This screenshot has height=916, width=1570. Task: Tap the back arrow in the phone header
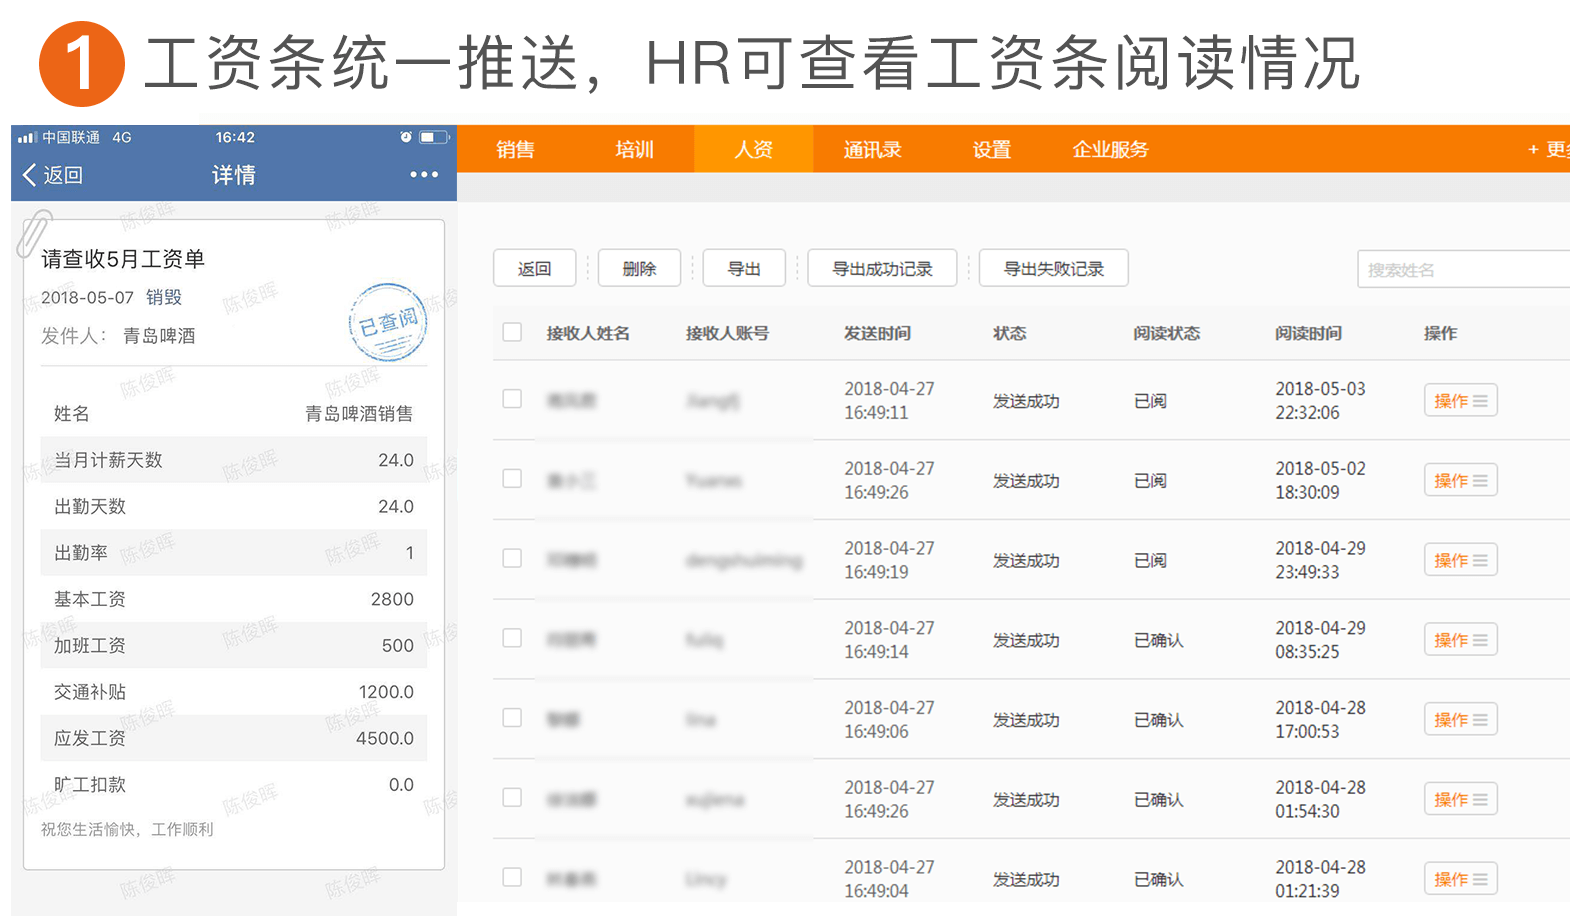point(30,175)
